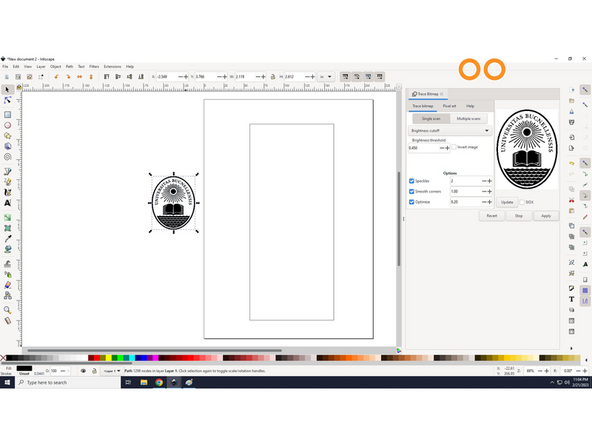Select the Node editing tool
This screenshot has height=444, width=592.
click(7, 100)
